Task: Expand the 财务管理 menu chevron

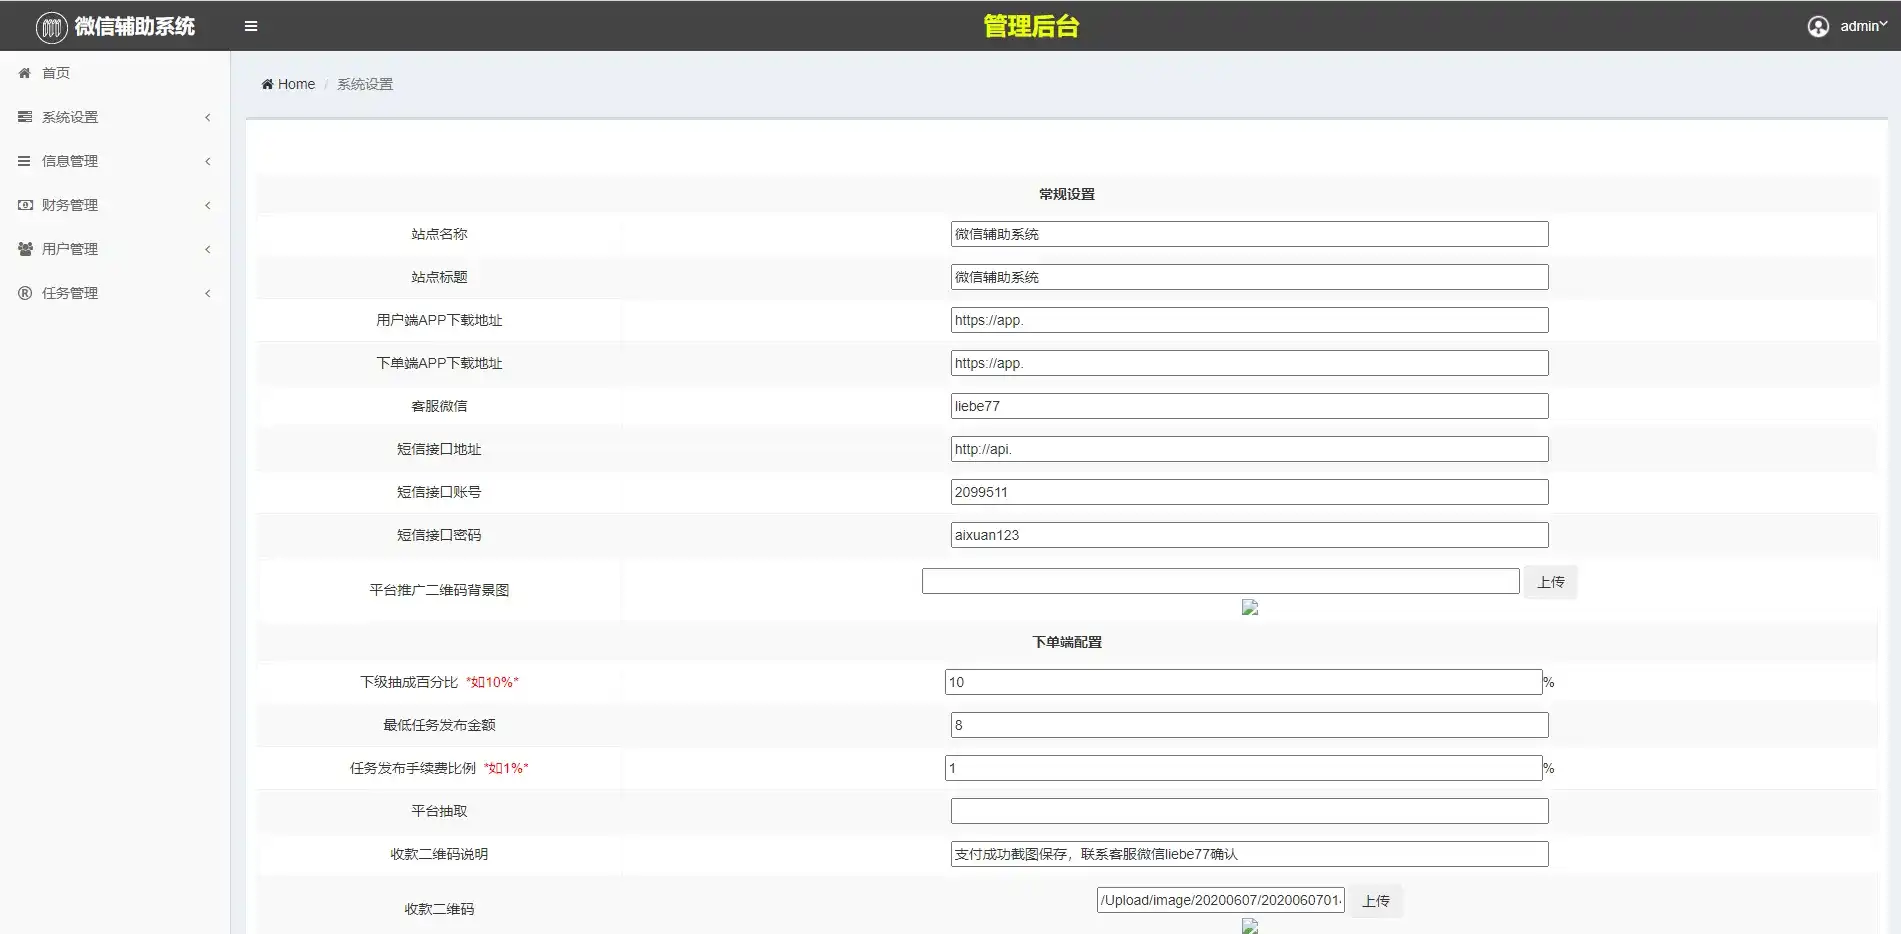Action: [208, 205]
